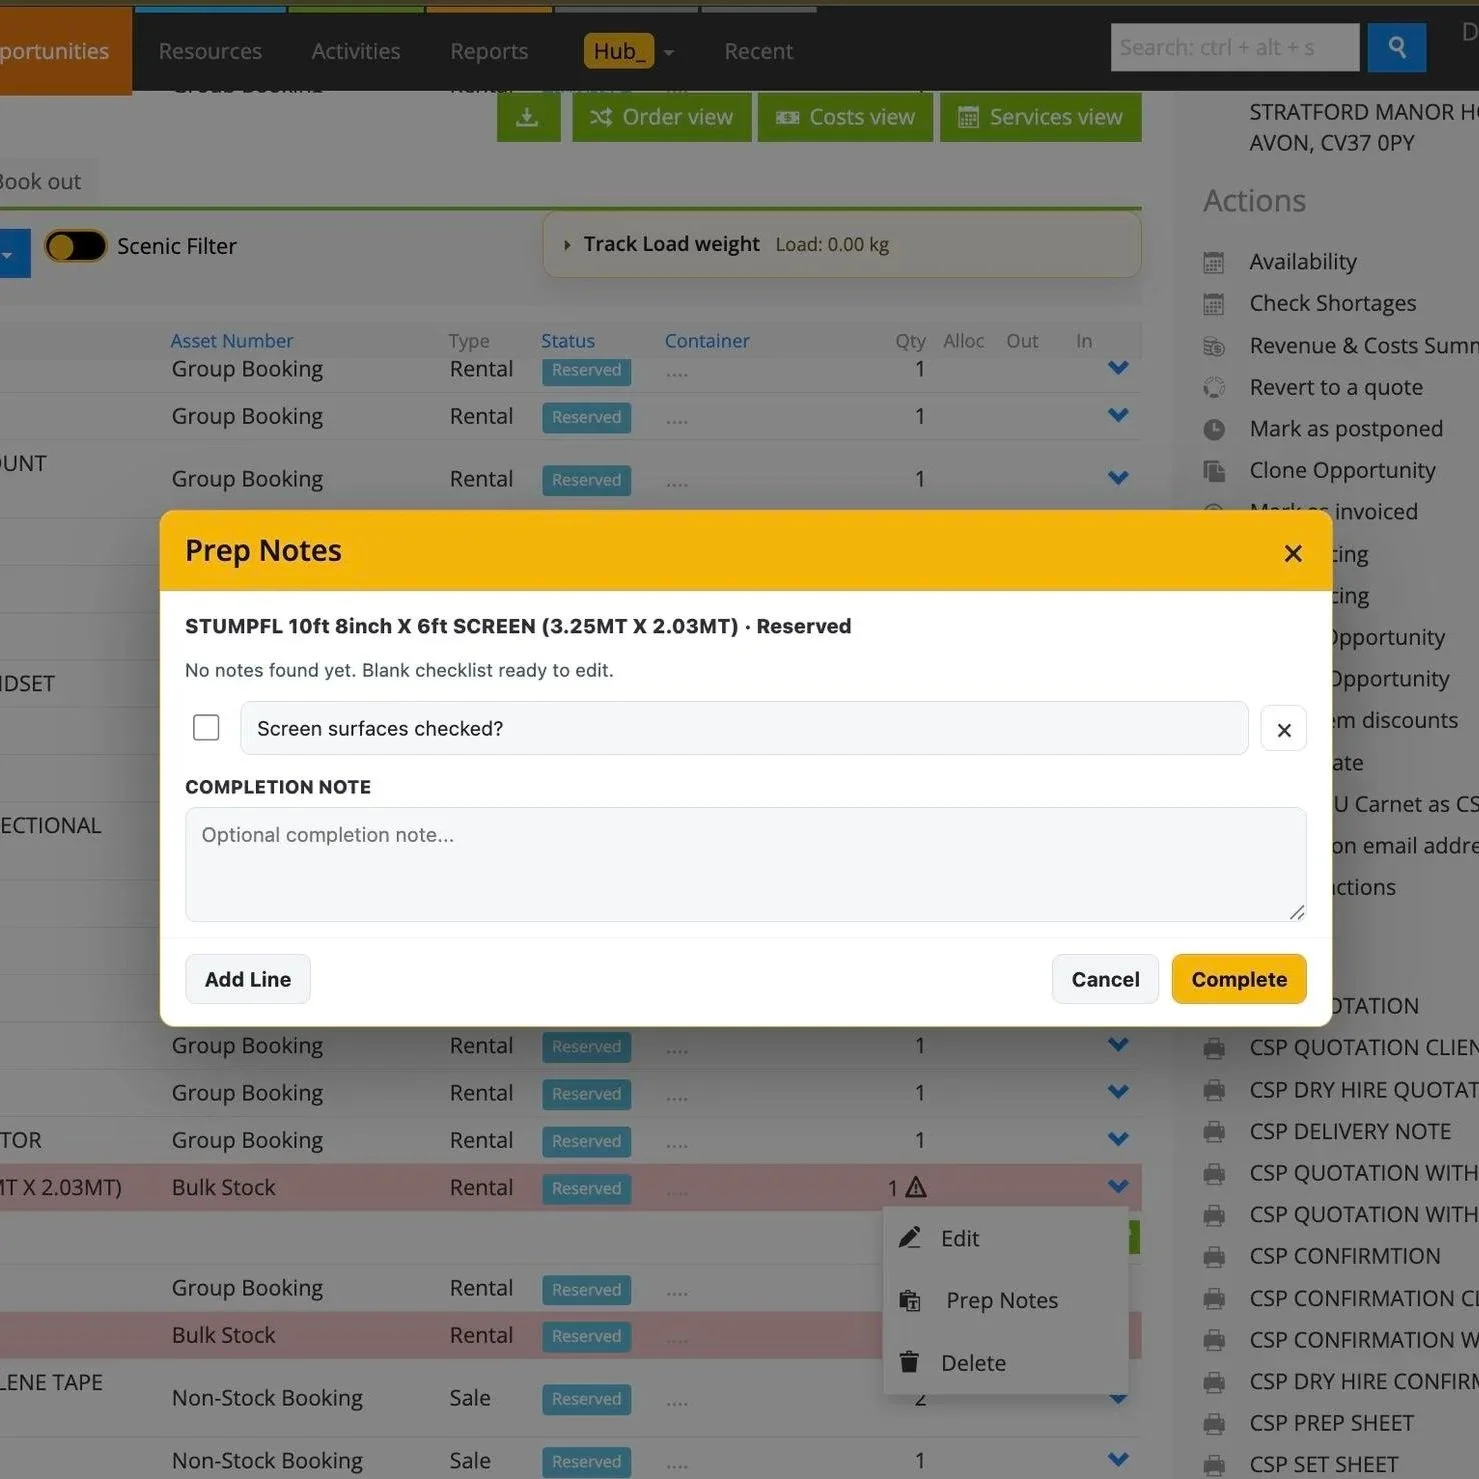Click printer icon beside CSP DRY HIRE CONFIRM
This screenshot has height=1479, width=1479.
coord(1214,1382)
